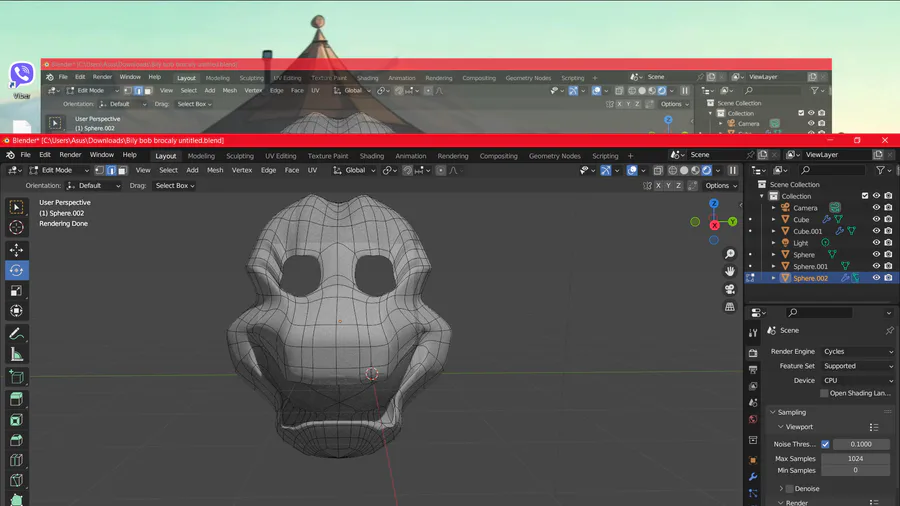Enable vertex select mode
The width and height of the screenshot is (900, 506).
coord(99,170)
